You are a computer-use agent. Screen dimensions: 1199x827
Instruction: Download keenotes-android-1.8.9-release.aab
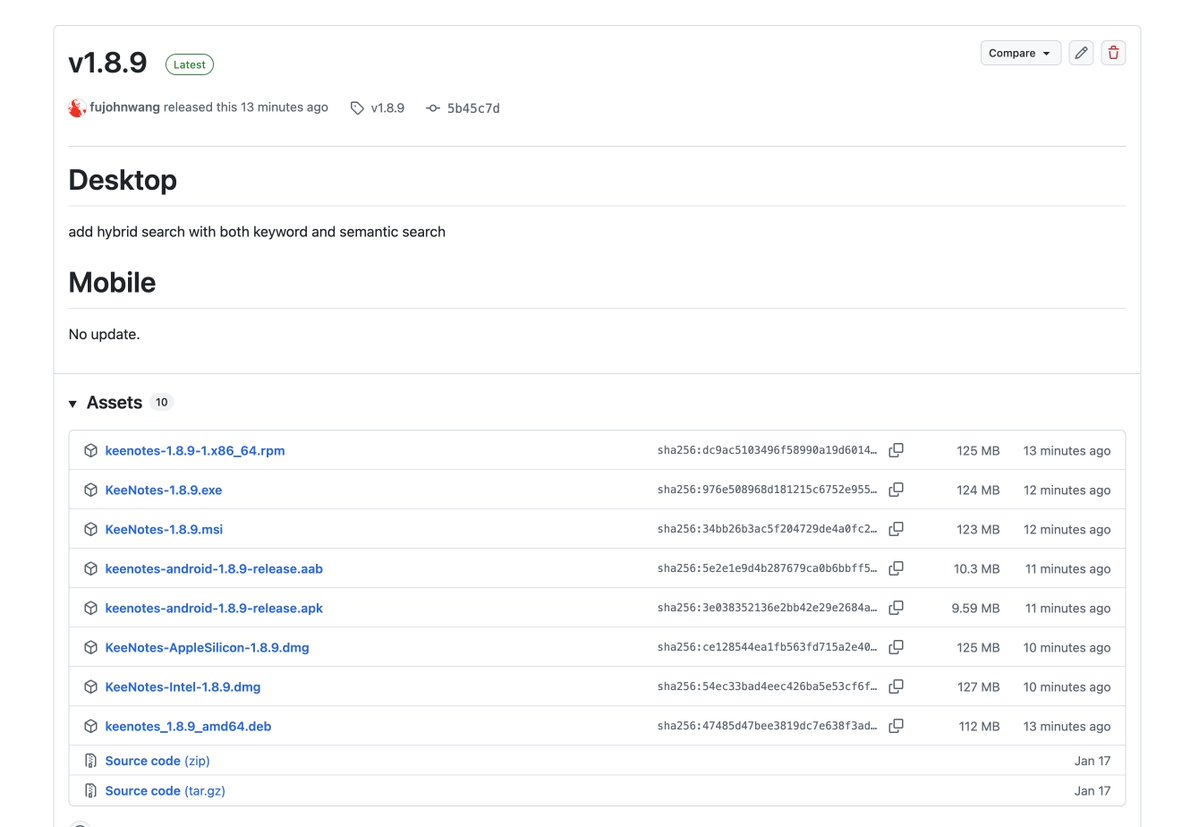click(x=214, y=569)
